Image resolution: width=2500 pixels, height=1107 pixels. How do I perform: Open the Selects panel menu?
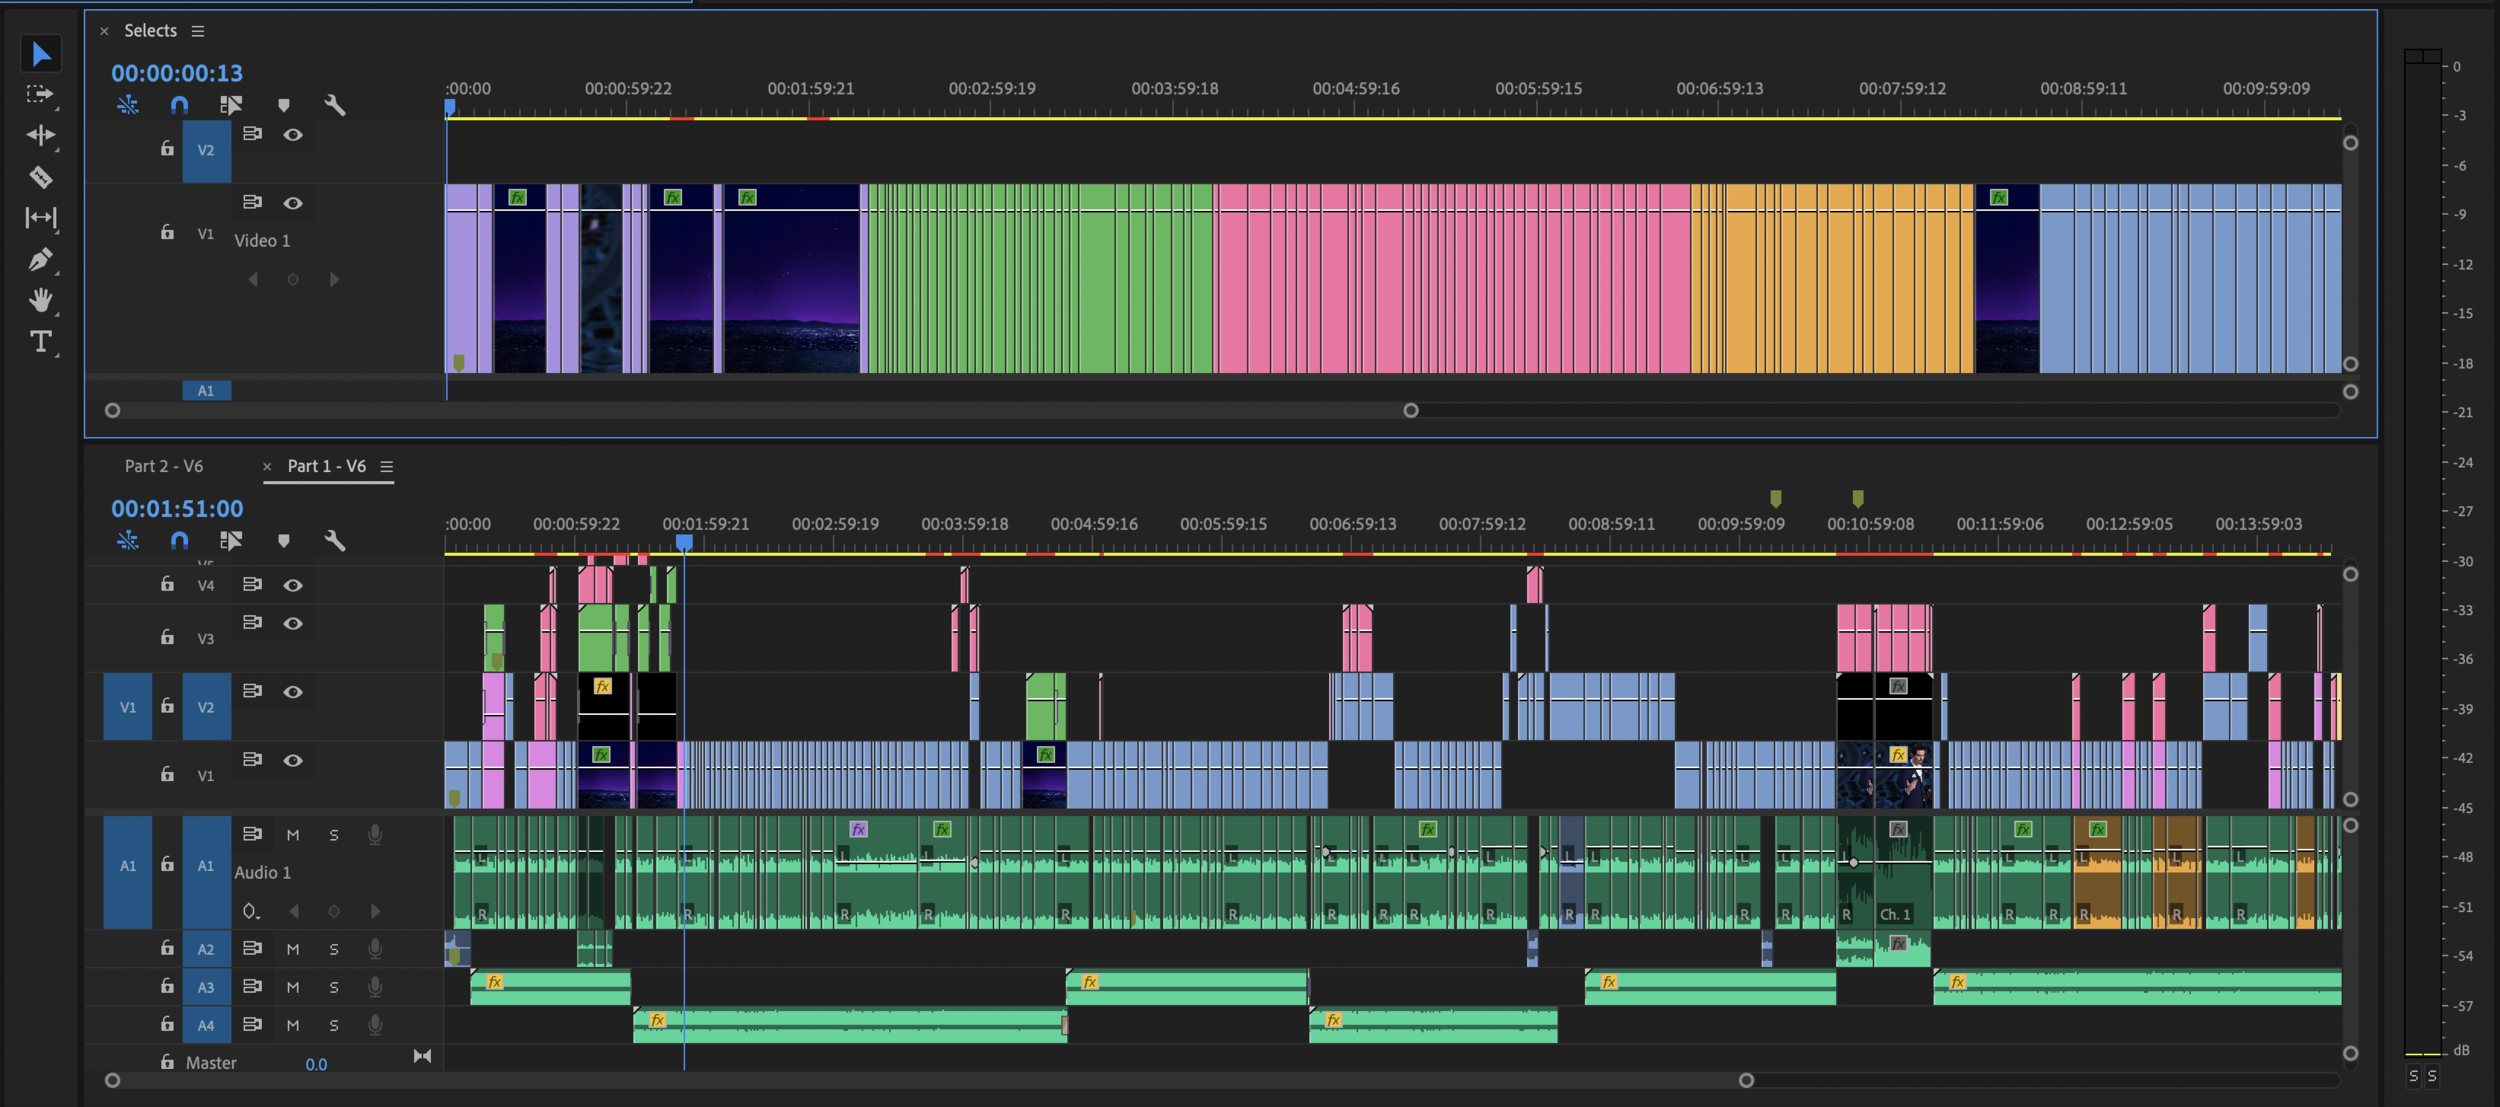coord(198,31)
